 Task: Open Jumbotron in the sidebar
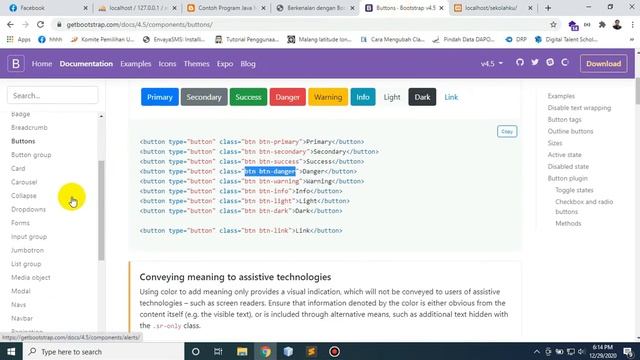tap(27, 250)
